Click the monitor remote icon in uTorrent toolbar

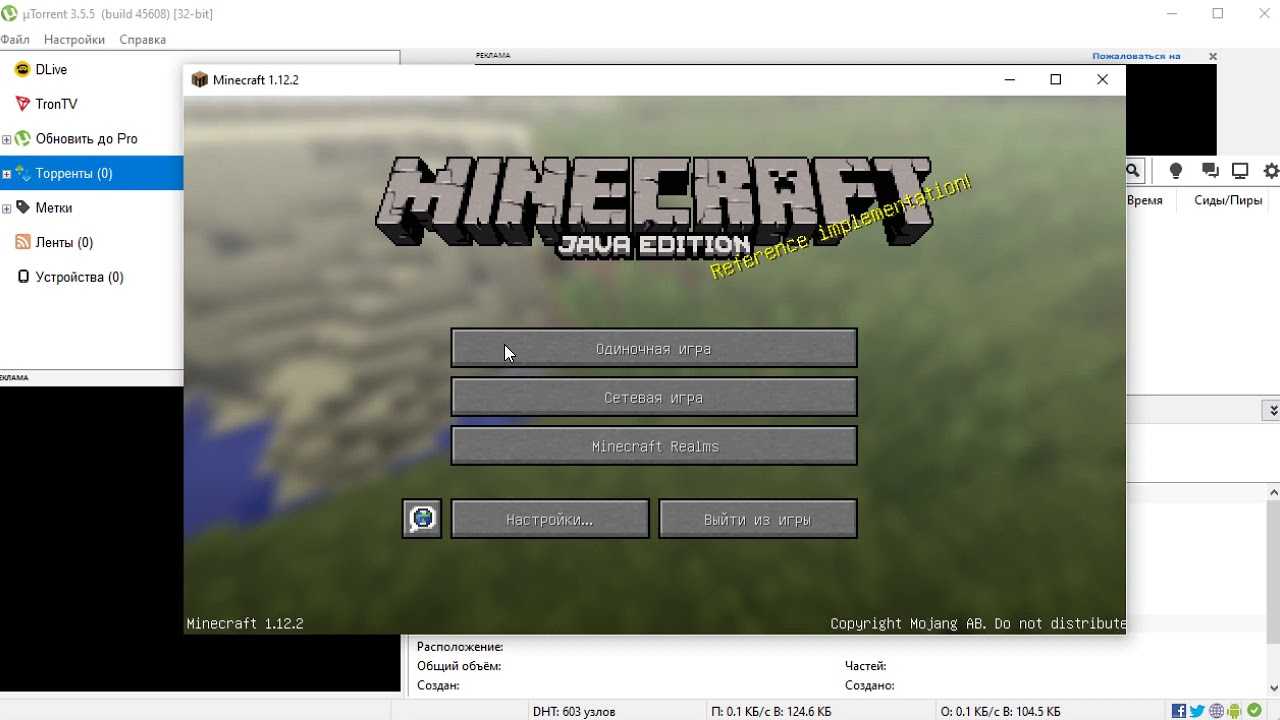[x=1241, y=171]
